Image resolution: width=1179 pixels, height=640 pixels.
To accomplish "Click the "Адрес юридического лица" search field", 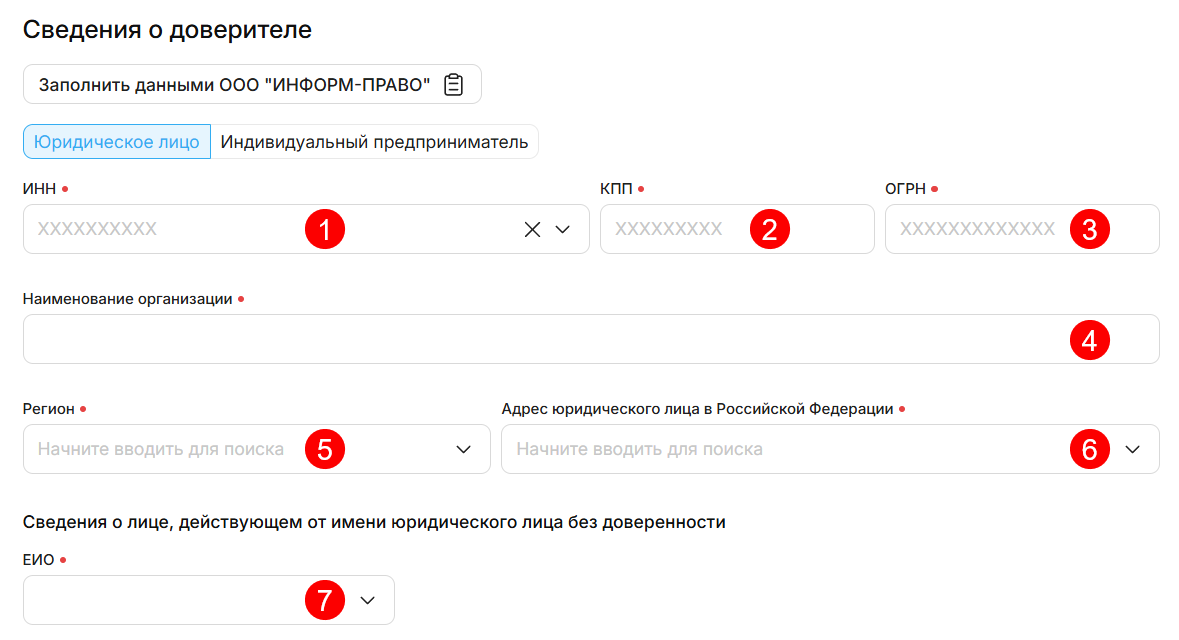I will (780, 449).
